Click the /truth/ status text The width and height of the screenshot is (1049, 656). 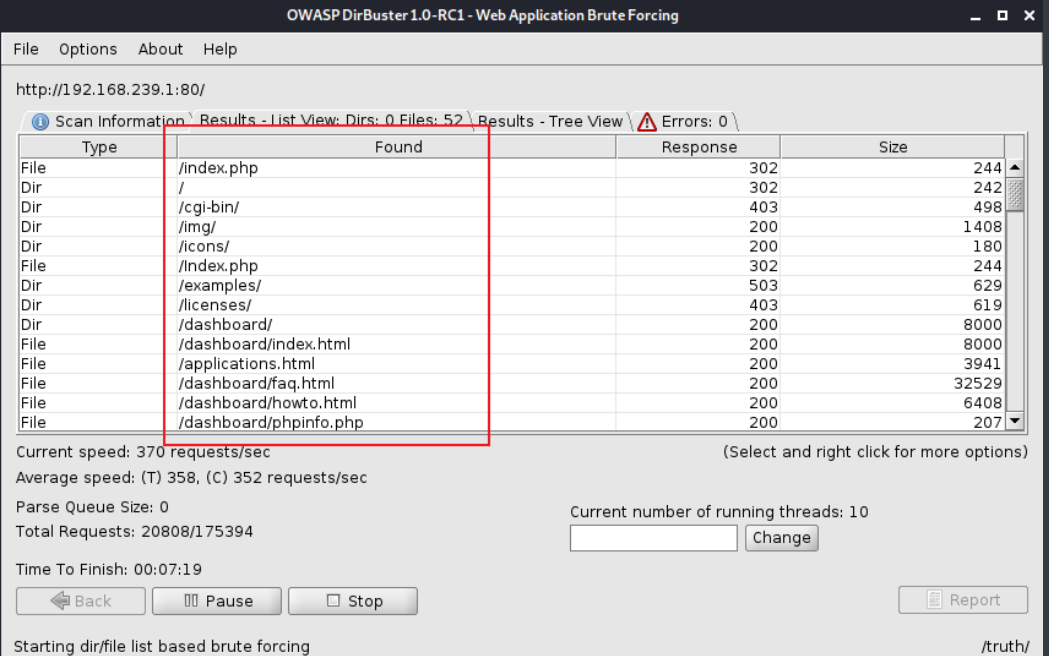pyautogui.click(x=1006, y=647)
